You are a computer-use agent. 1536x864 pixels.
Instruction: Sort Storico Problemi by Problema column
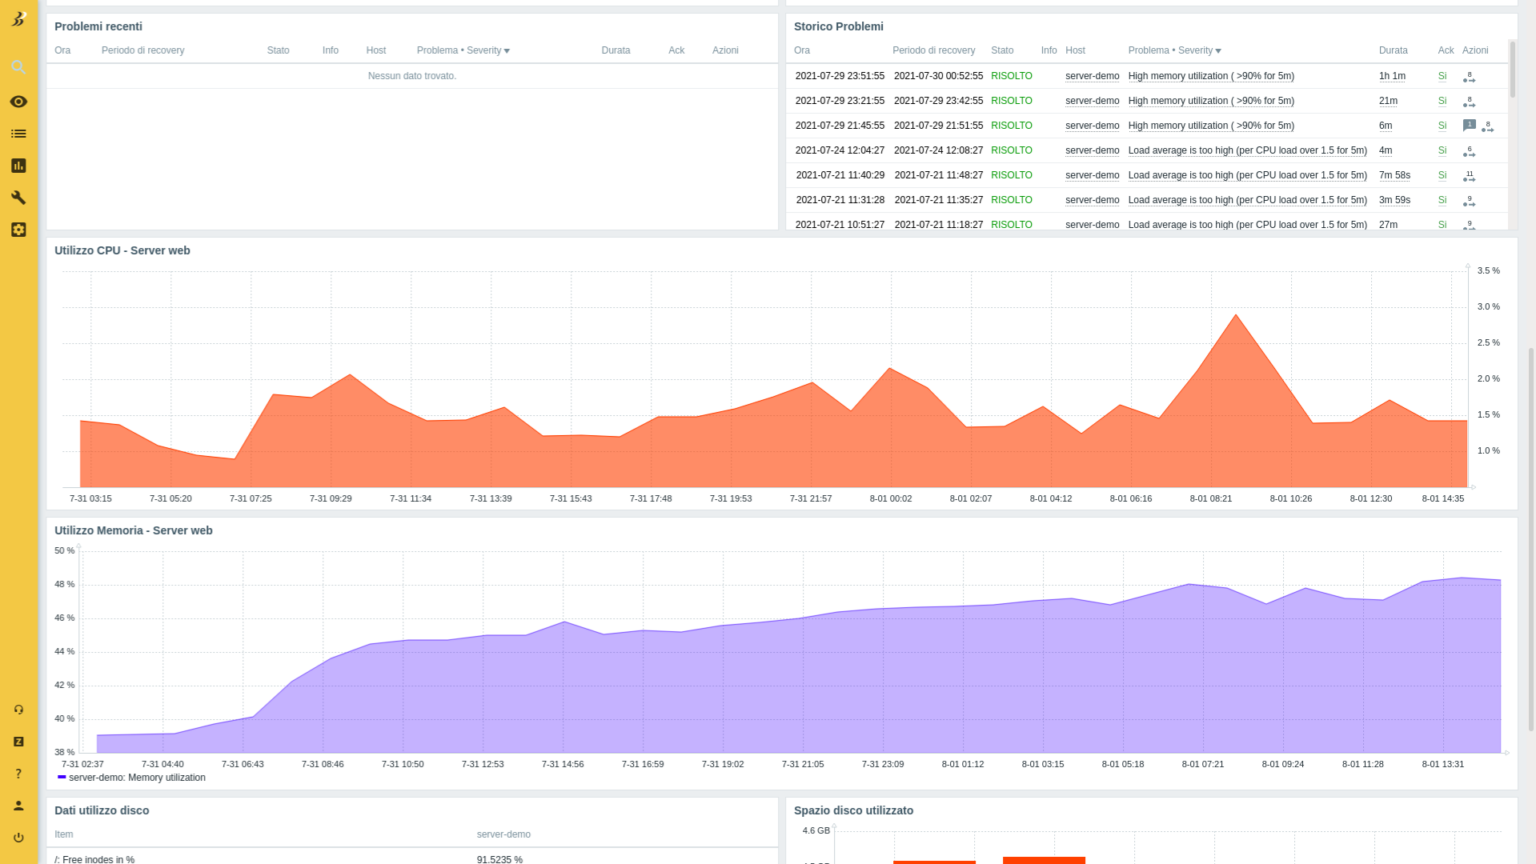coord(1148,50)
